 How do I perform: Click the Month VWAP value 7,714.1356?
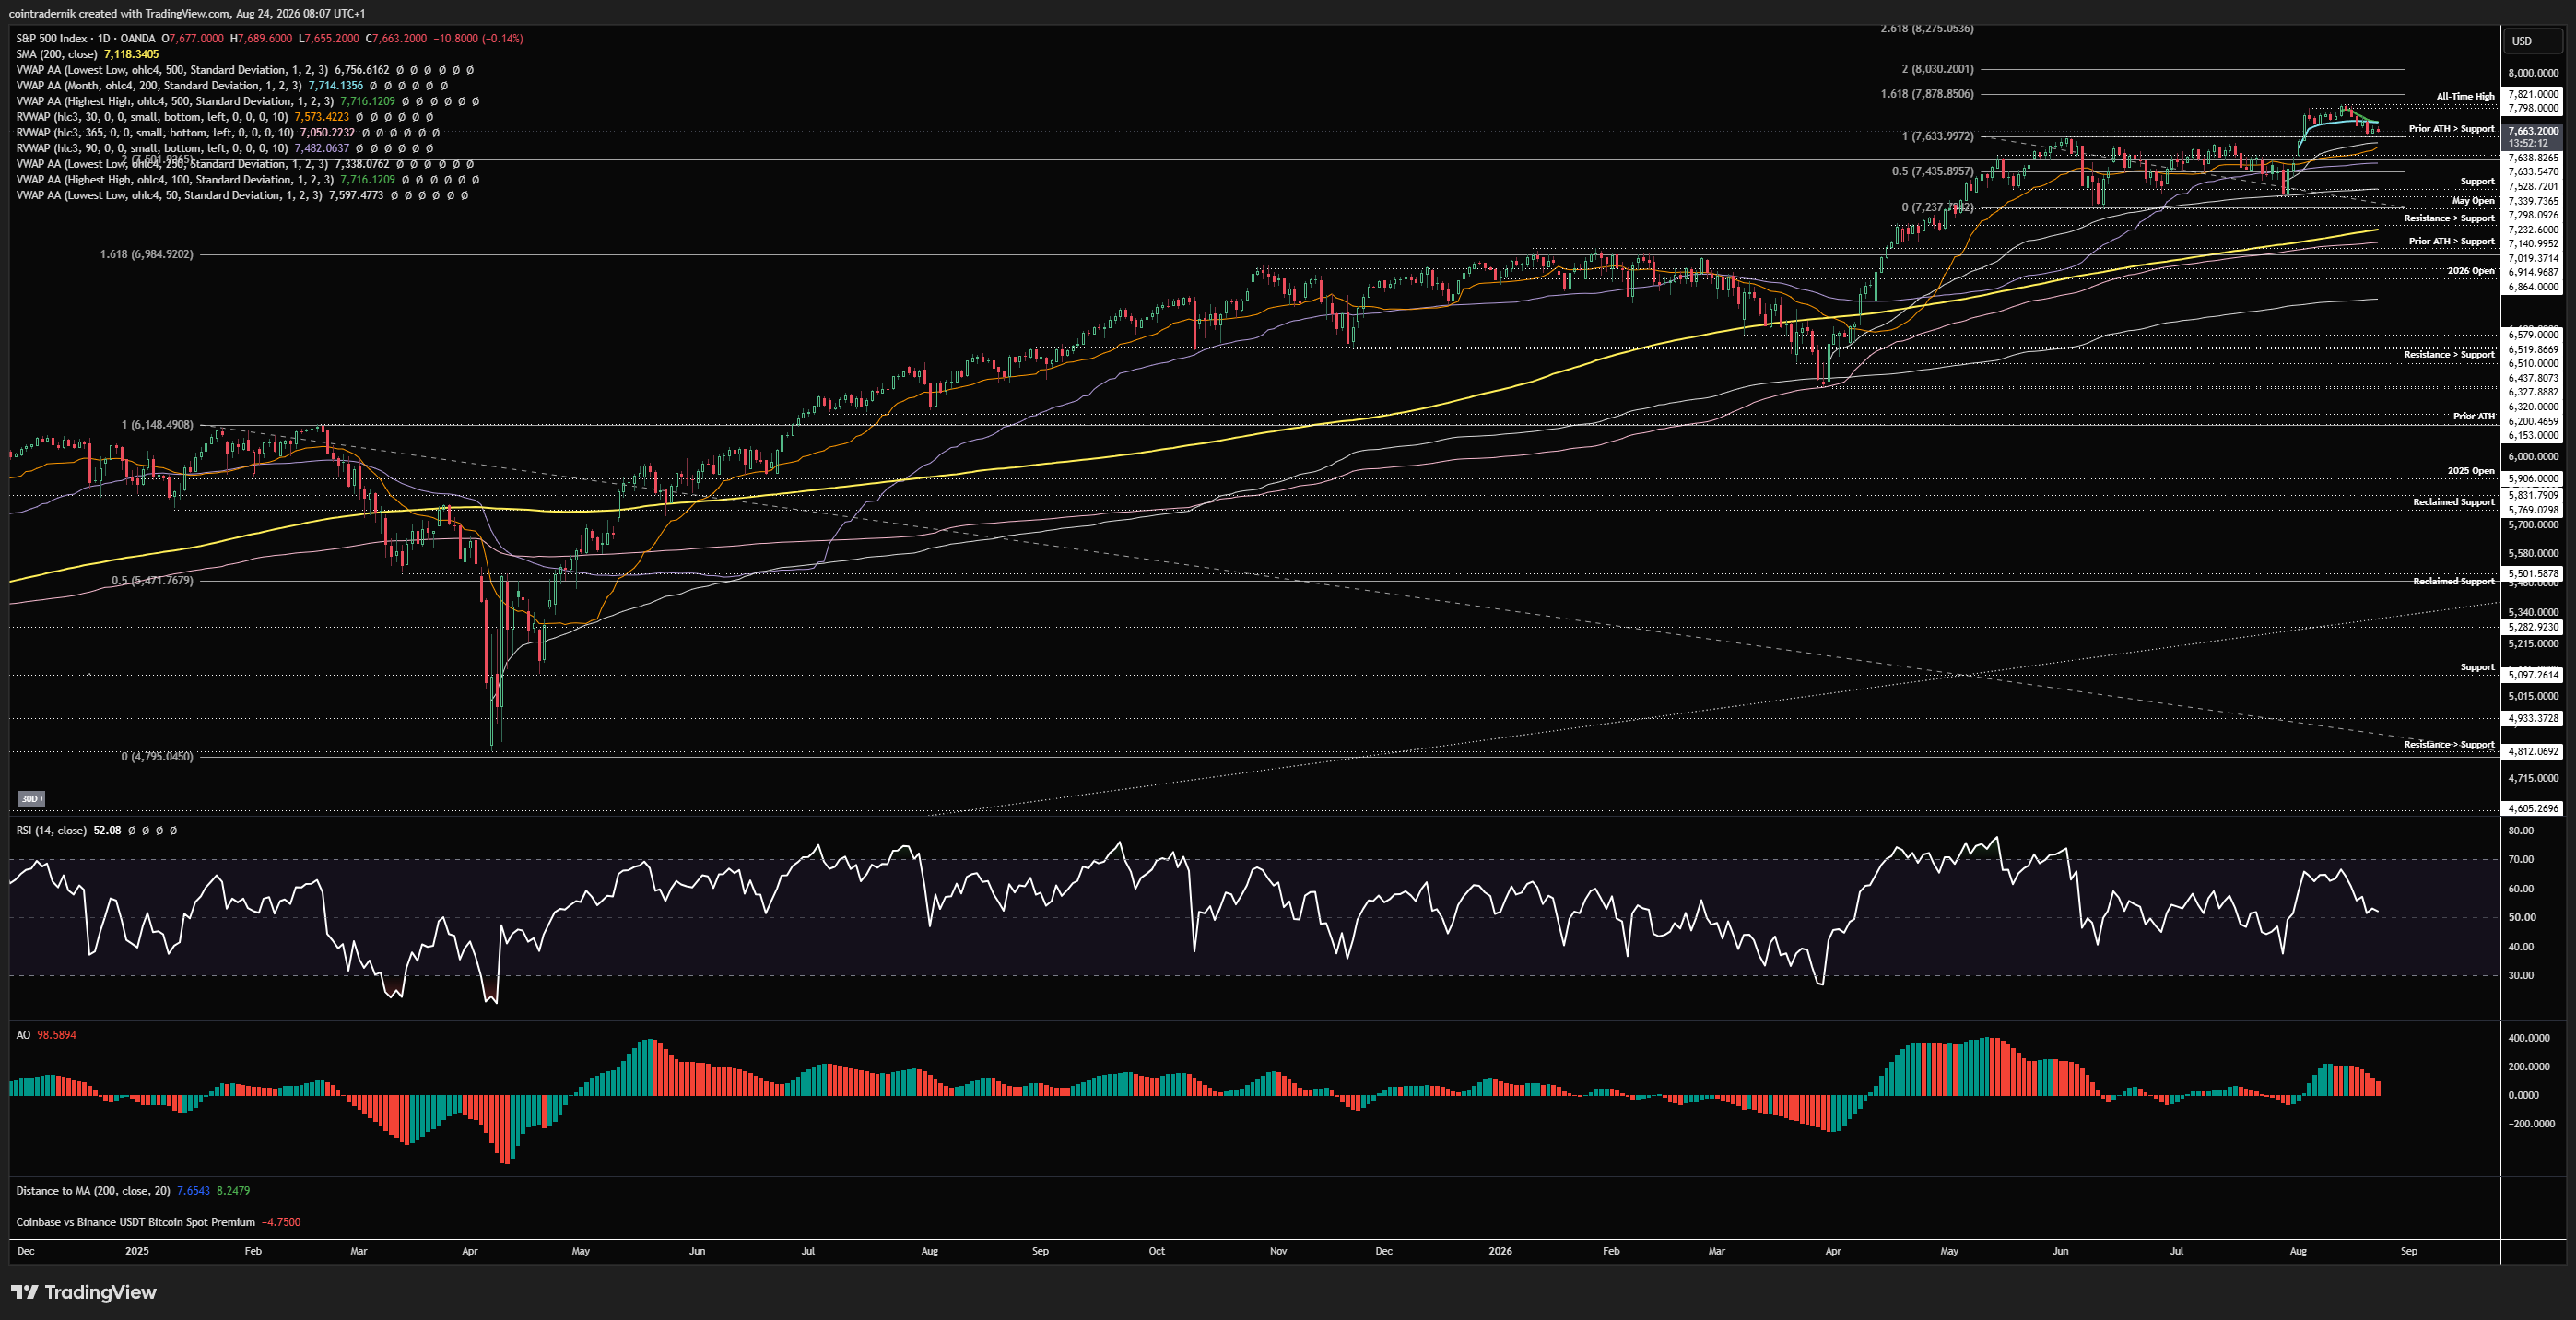[335, 85]
